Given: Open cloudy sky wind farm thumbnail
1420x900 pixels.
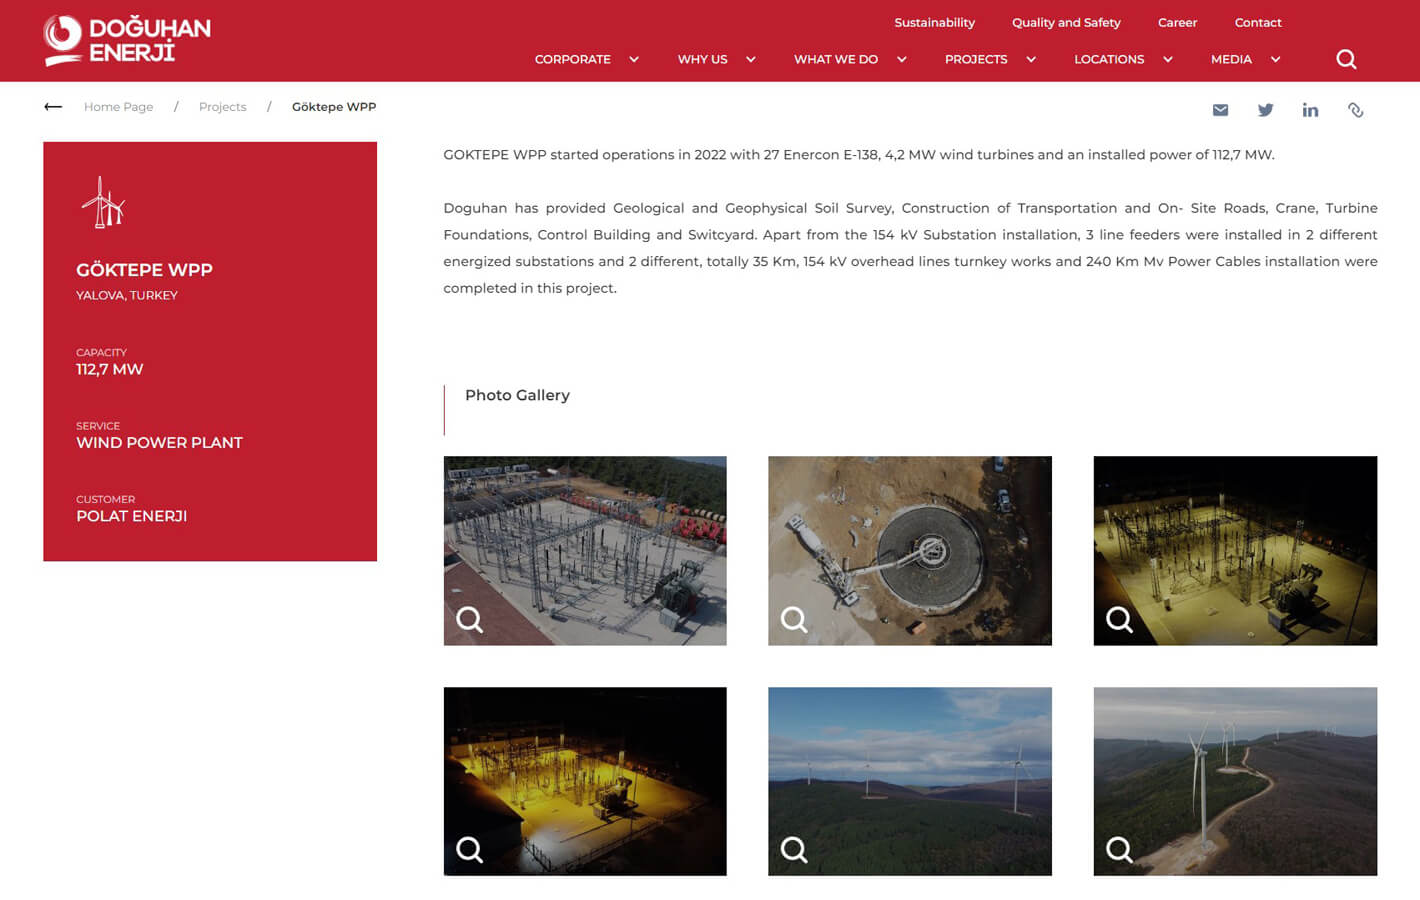Looking at the screenshot, I should [910, 781].
